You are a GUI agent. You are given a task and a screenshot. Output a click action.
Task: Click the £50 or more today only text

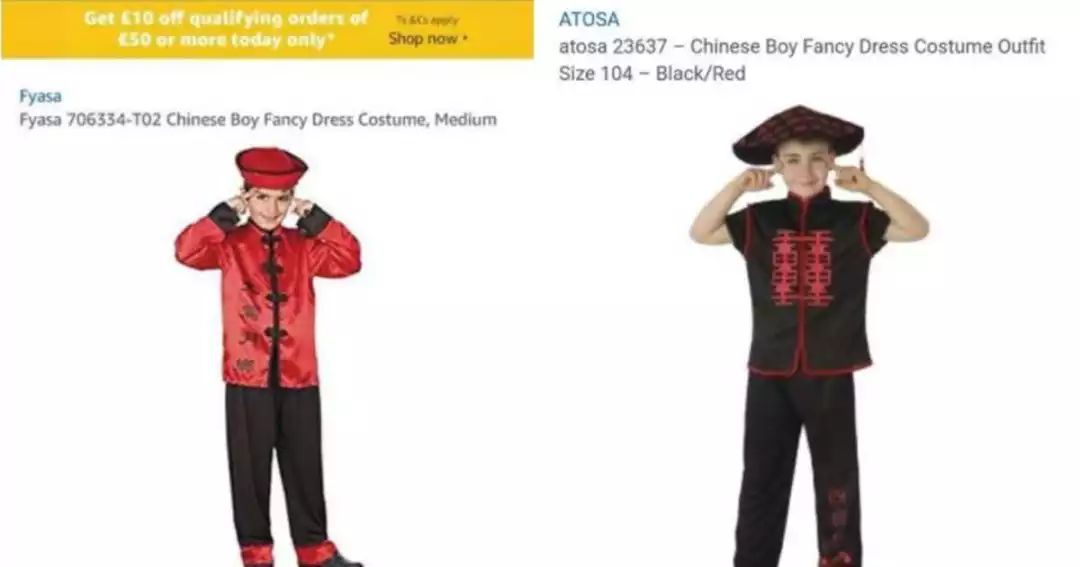226,40
